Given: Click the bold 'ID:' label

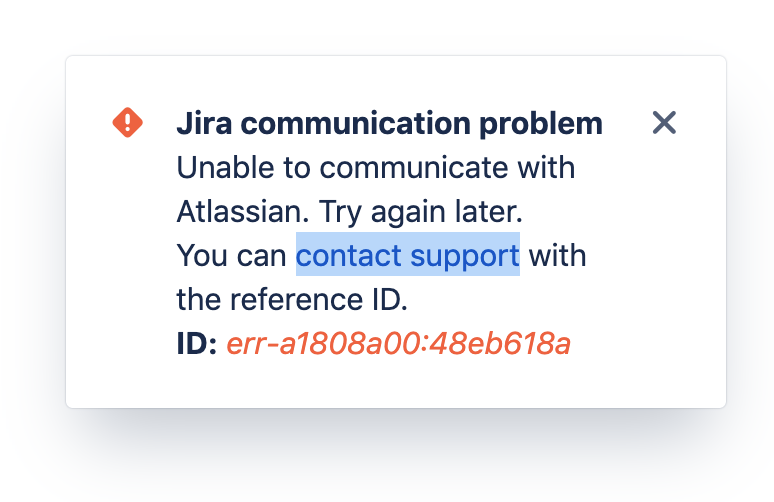Looking at the screenshot, I should 196,343.
